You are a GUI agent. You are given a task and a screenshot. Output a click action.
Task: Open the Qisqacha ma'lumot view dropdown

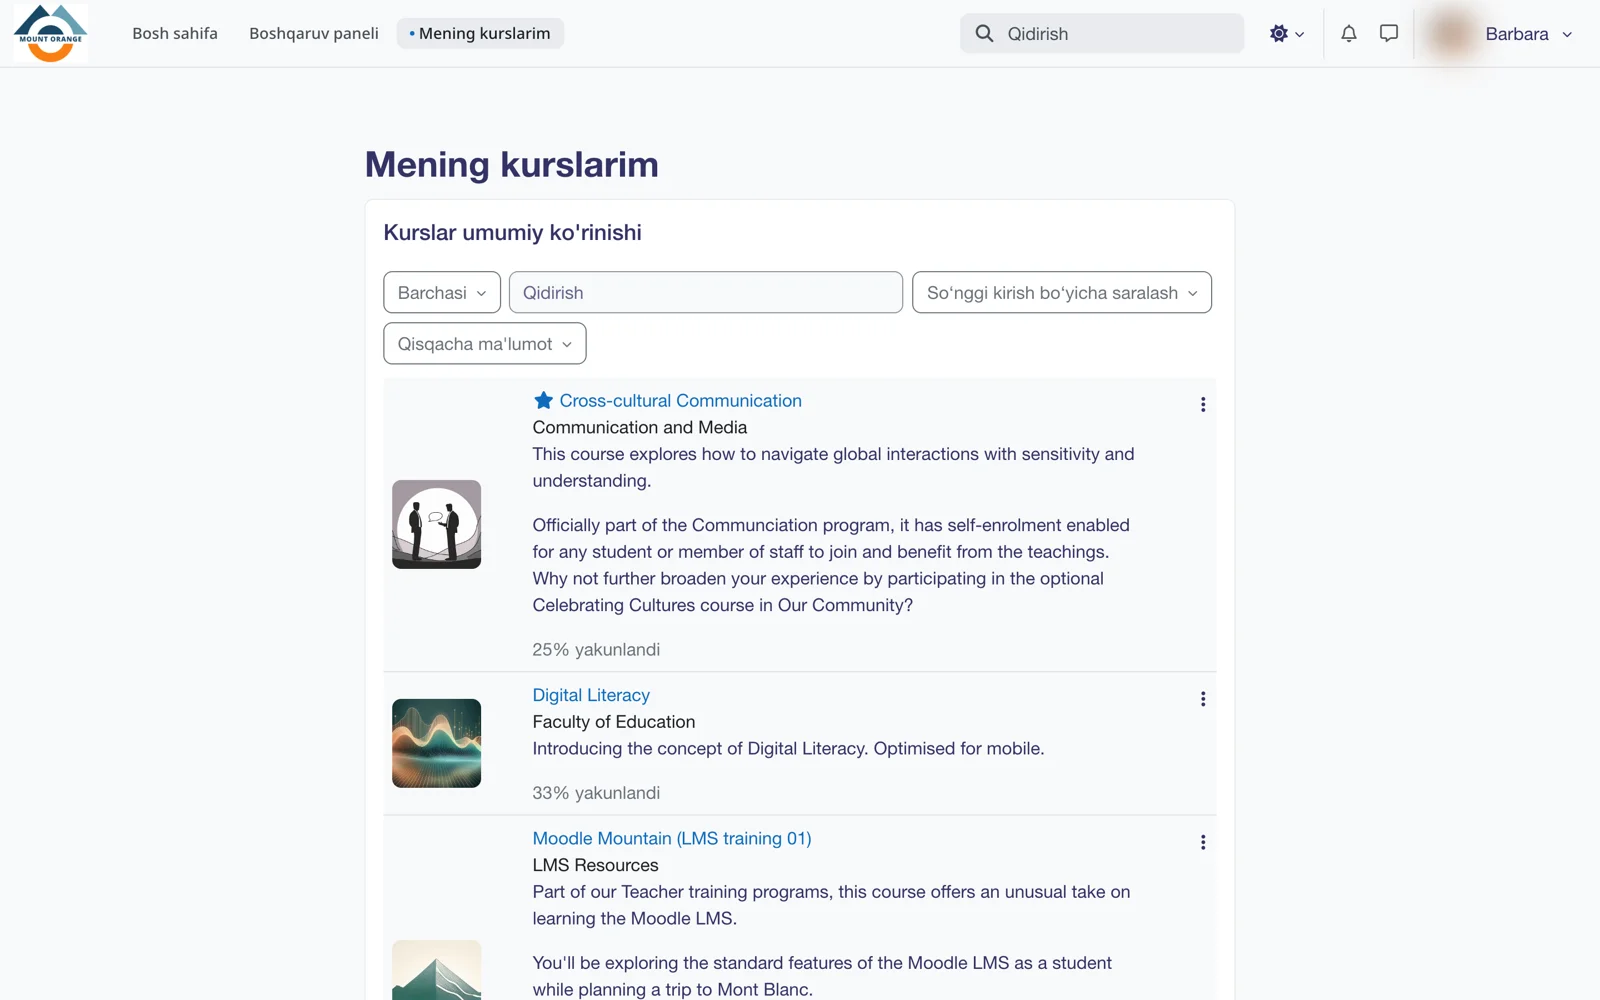pyautogui.click(x=484, y=343)
